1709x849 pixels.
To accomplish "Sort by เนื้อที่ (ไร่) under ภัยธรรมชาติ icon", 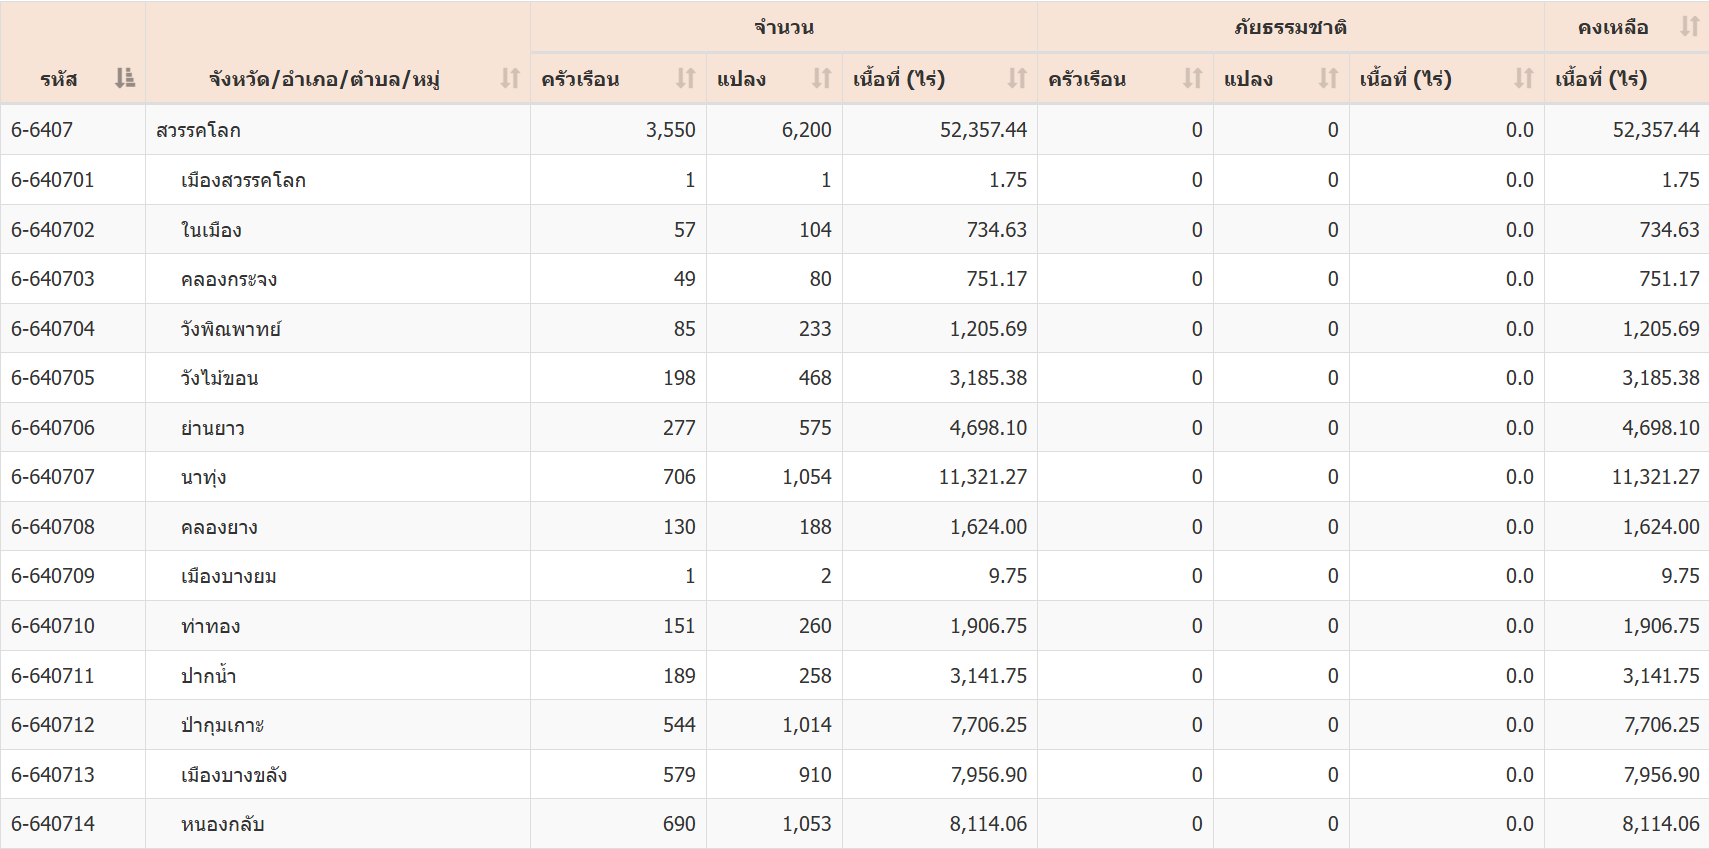I will [1523, 78].
